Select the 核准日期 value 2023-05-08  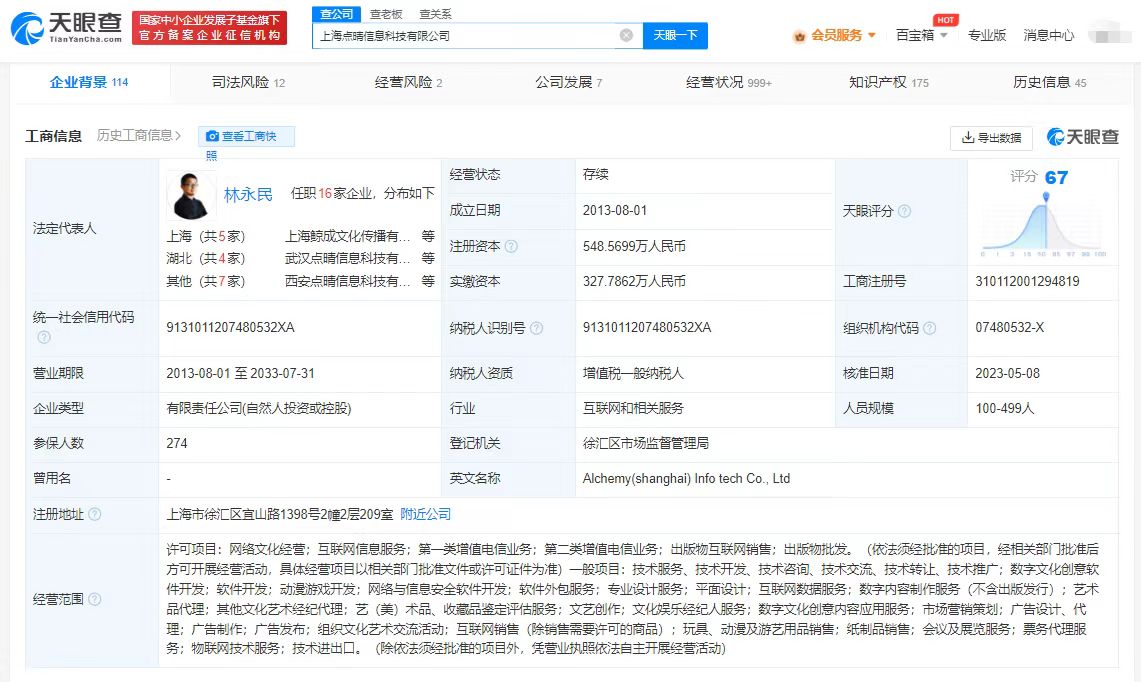pyautogui.click(x=1008, y=373)
